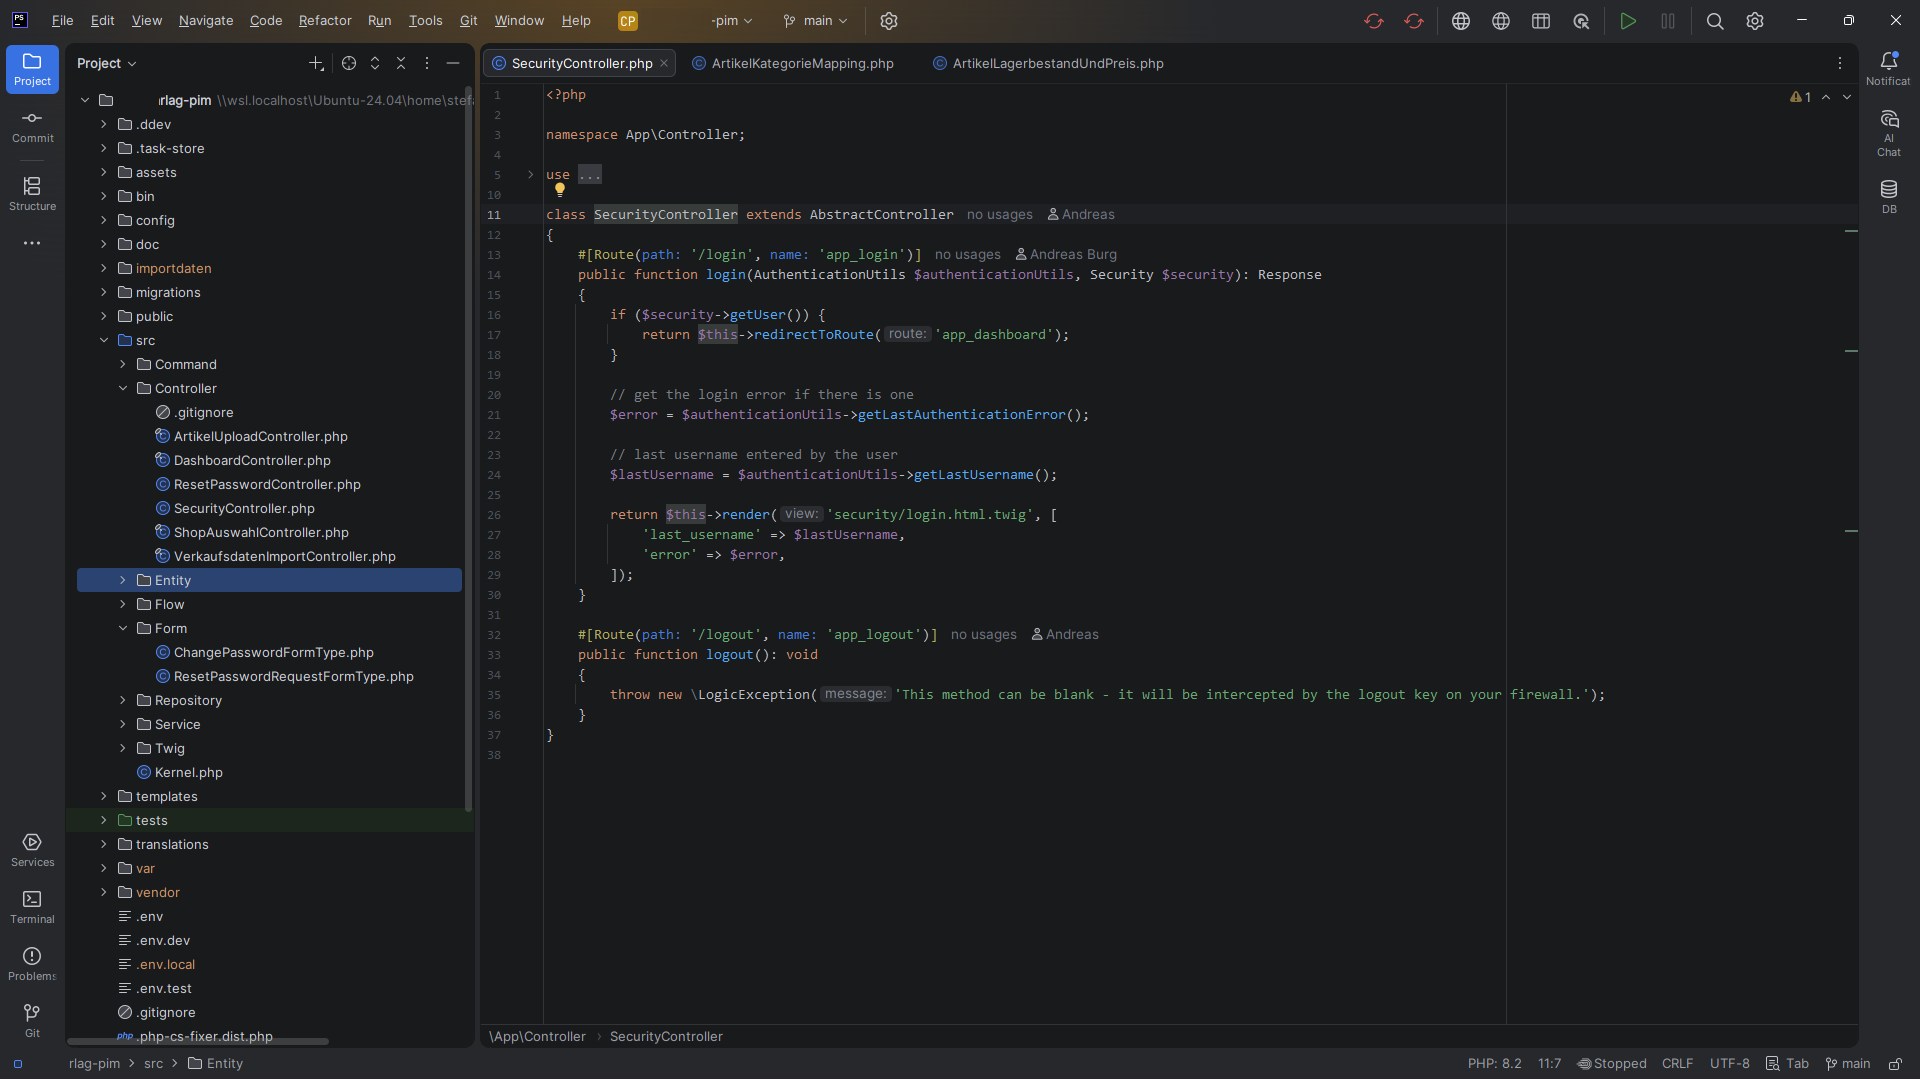Open the Problems tool window
This screenshot has width=1920, height=1080.
pyautogui.click(x=32, y=964)
